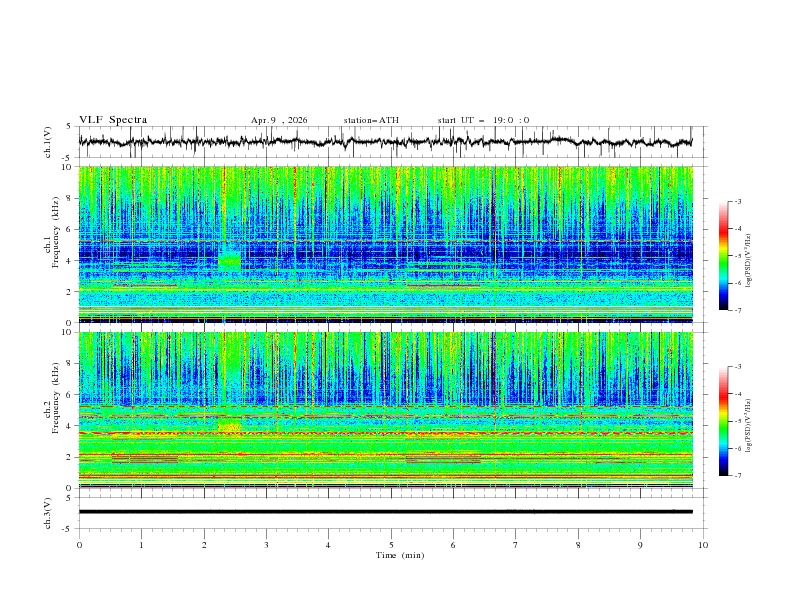The image size is (792, 612).
Task: Click the ch.1 'Frequency (kHz)' axis label
Action: (55, 233)
